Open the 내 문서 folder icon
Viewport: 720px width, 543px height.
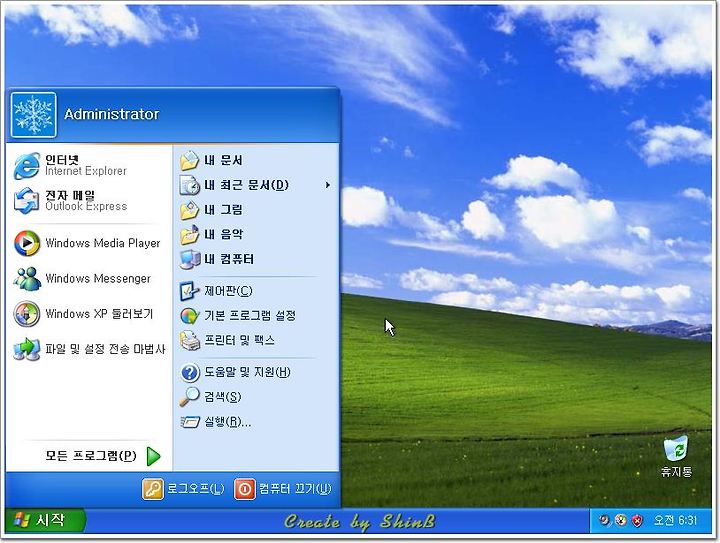coord(190,161)
